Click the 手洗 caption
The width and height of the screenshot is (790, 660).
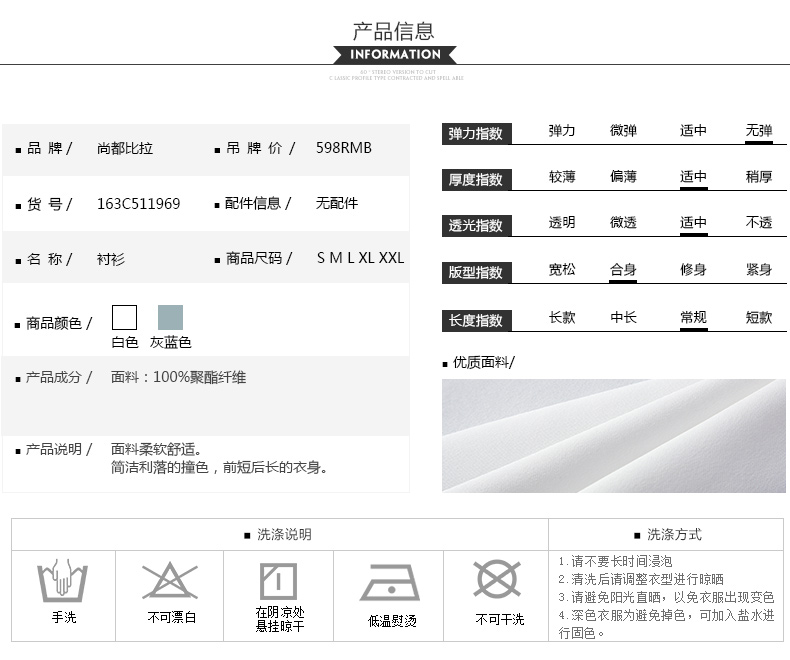[64, 618]
